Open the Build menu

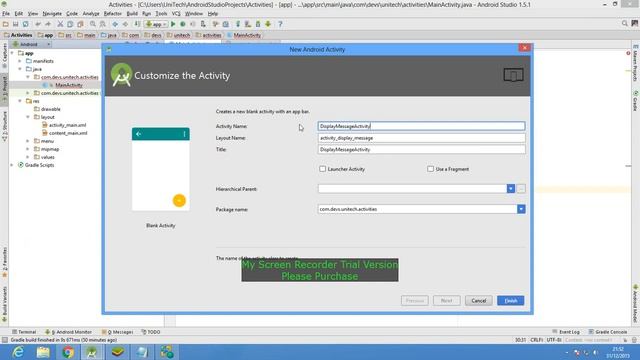132,13
